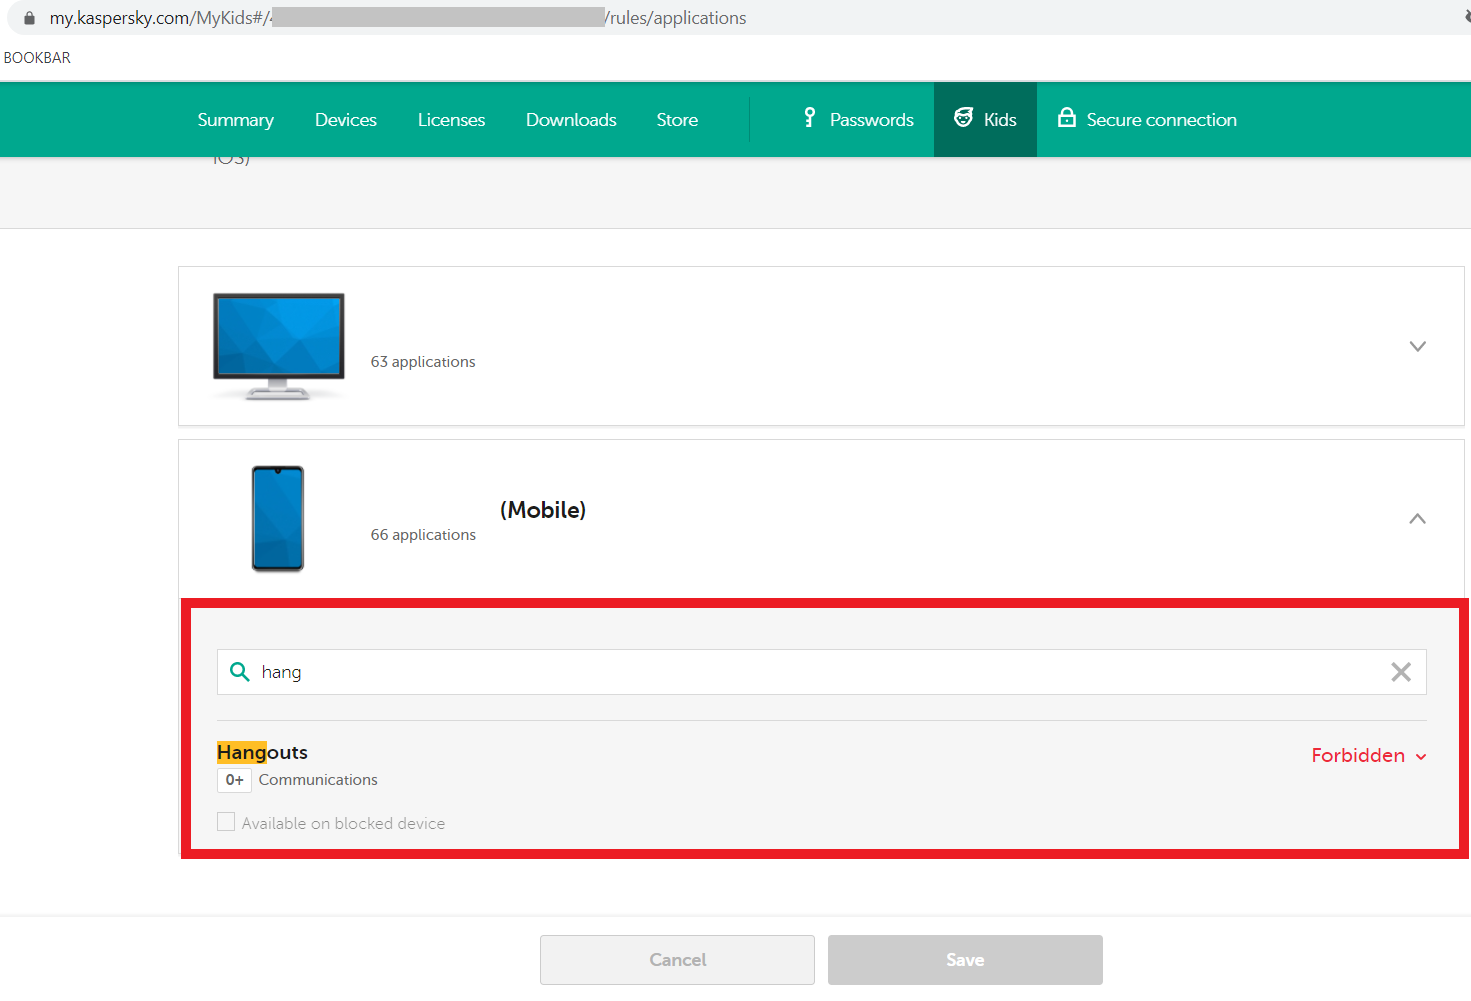The height and width of the screenshot is (1001, 1471).
Task: Click the browser address bar URL
Action: point(398,18)
